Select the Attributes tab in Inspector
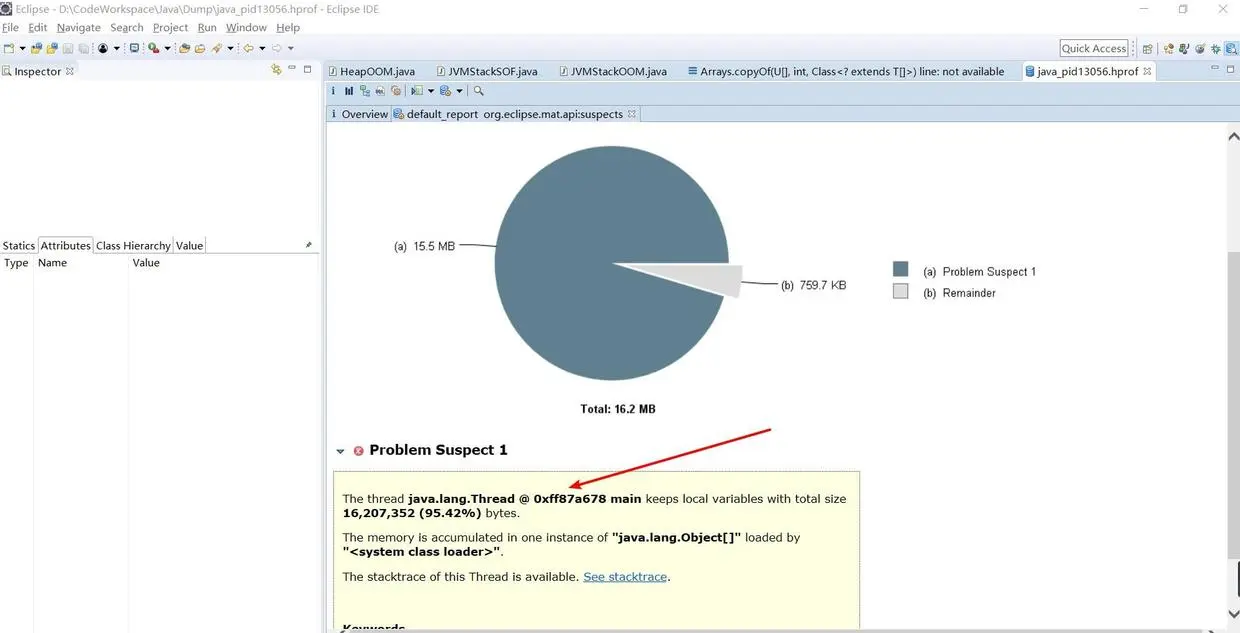This screenshot has height=633, width=1240. [66, 245]
